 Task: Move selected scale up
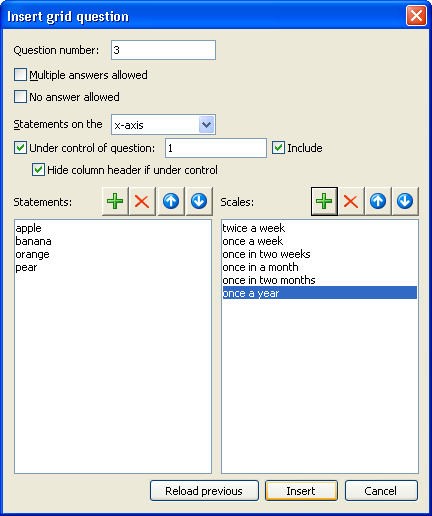(x=378, y=201)
